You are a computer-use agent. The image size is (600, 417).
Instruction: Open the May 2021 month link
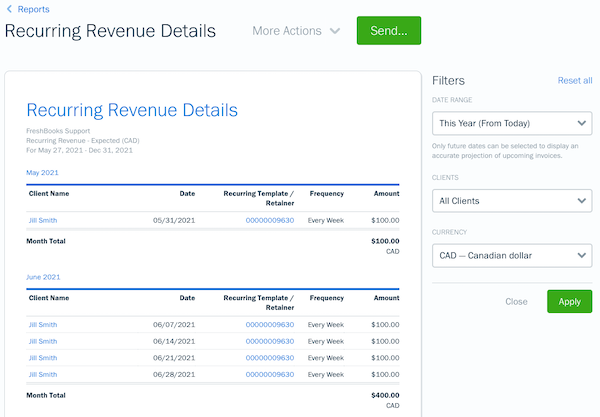click(41, 171)
